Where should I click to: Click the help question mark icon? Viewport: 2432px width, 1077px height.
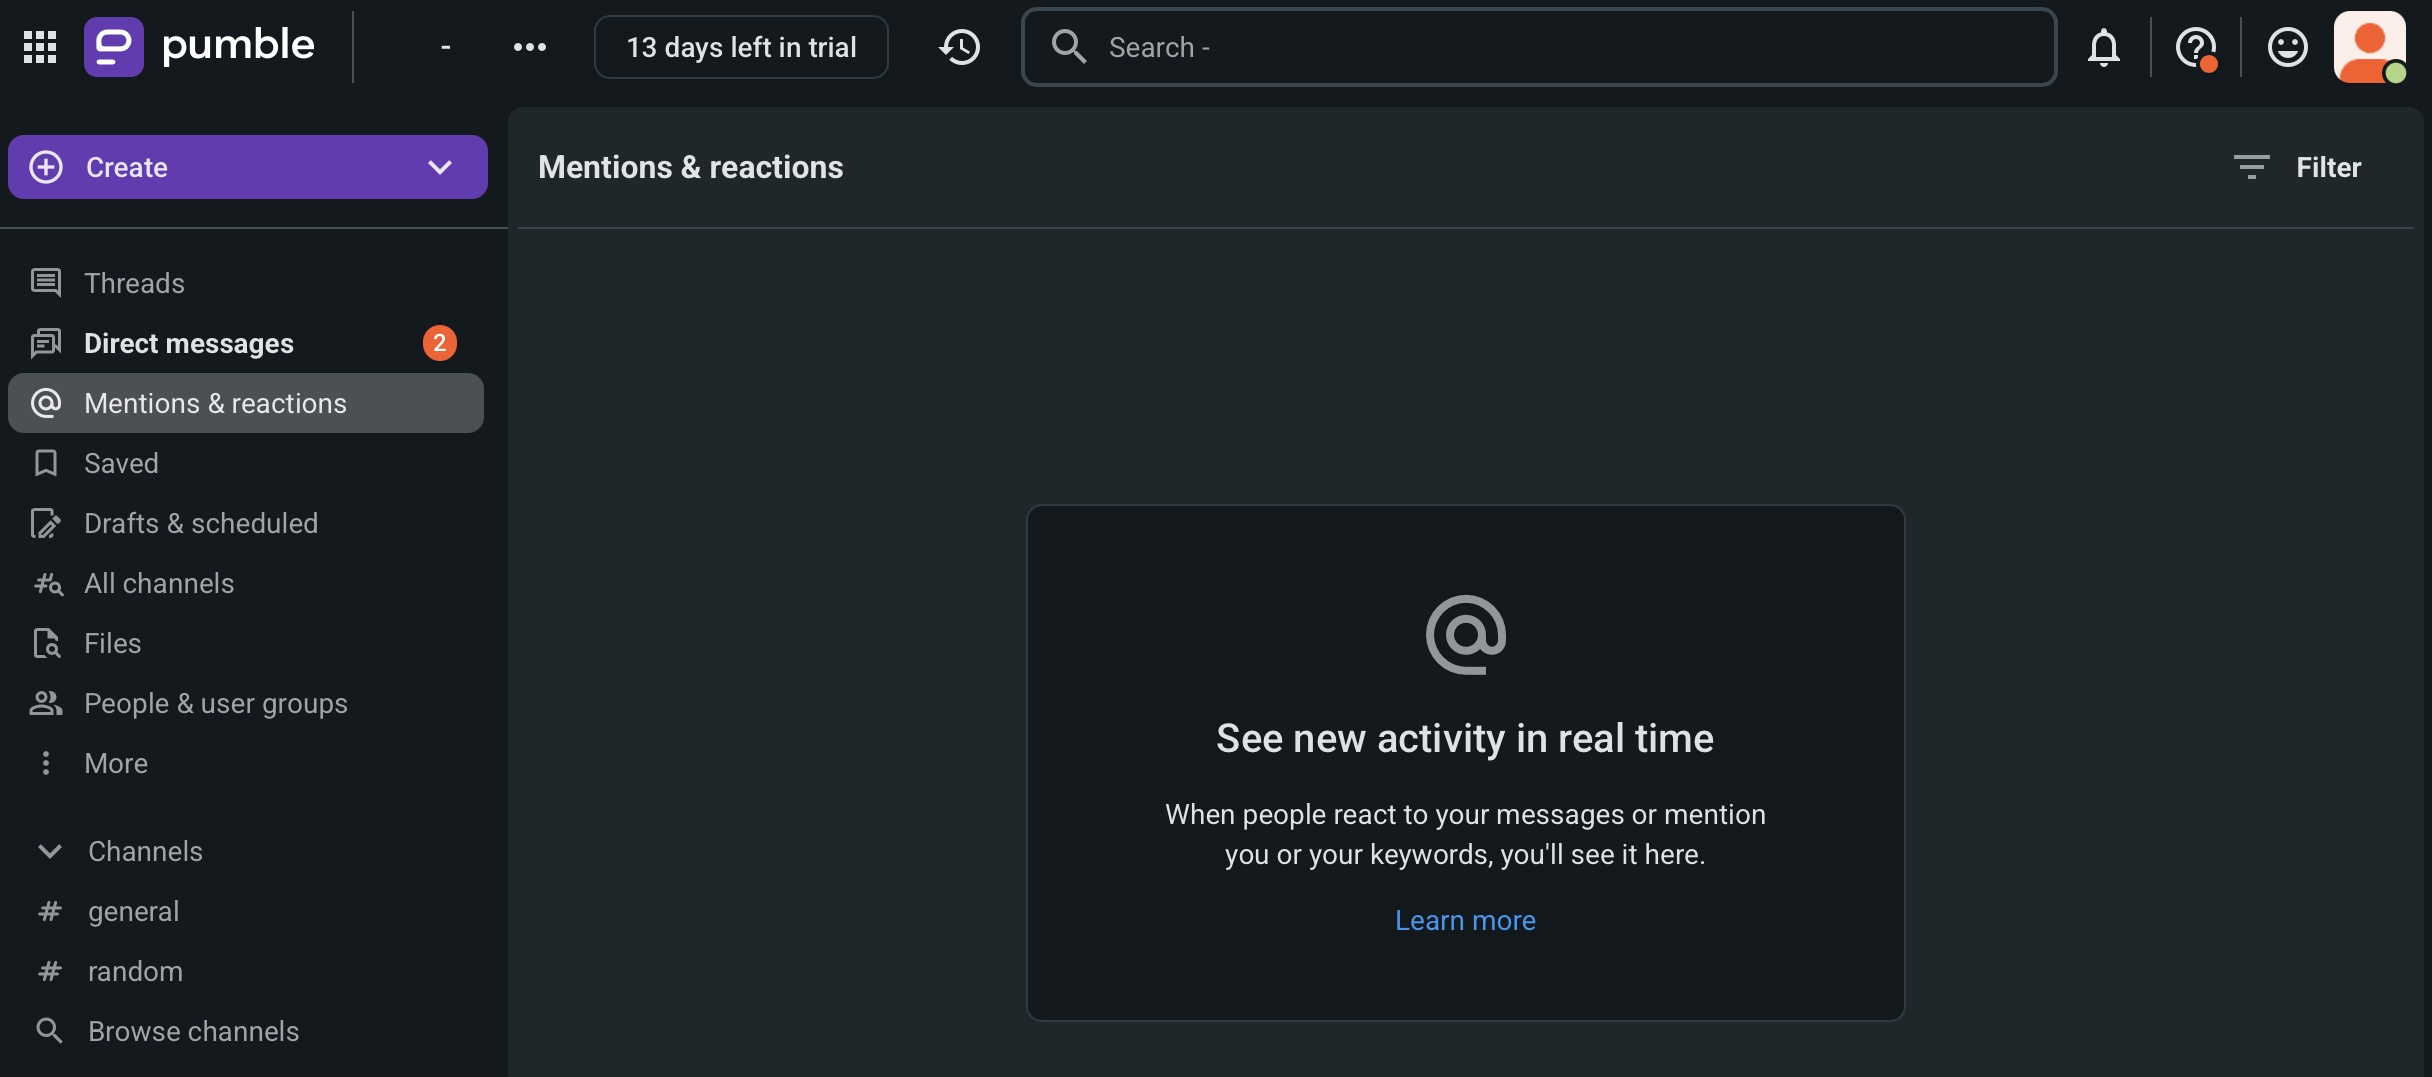2197,47
